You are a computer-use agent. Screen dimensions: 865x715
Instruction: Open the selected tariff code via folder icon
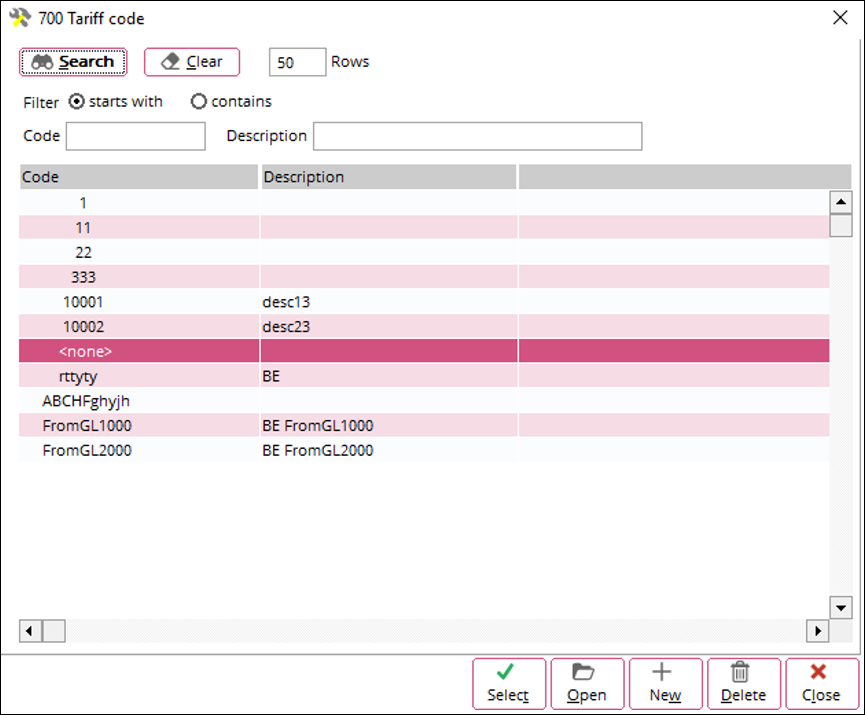(x=586, y=683)
